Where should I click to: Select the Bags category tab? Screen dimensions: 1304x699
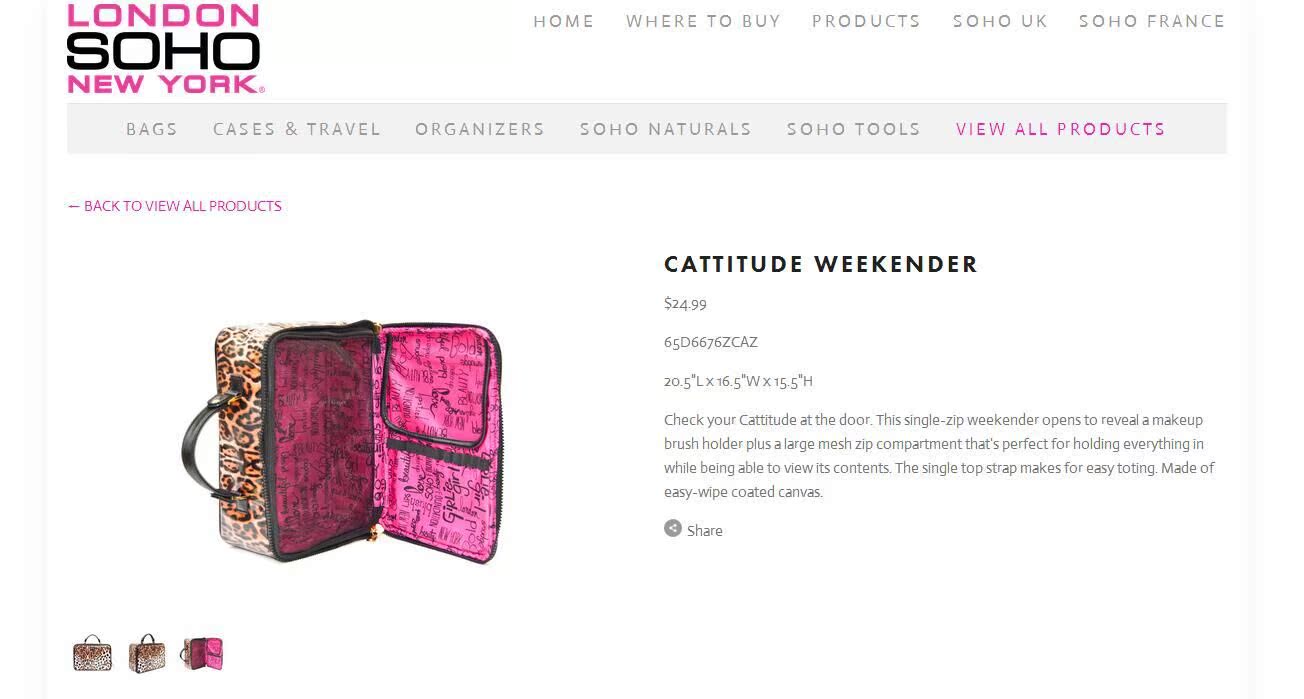152,129
